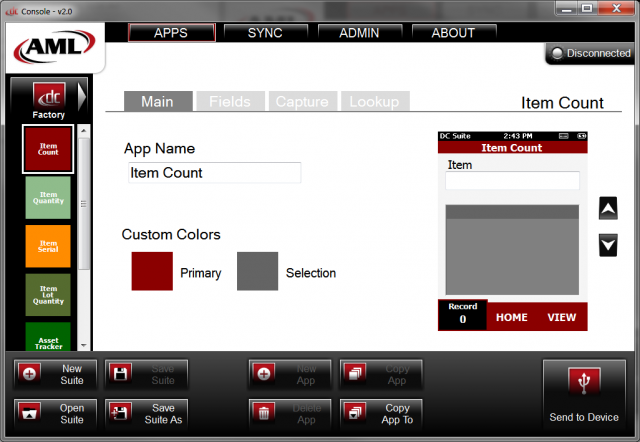Click the app list scrollbar up arrow
The height and width of the screenshot is (442, 640).
pos(84,131)
